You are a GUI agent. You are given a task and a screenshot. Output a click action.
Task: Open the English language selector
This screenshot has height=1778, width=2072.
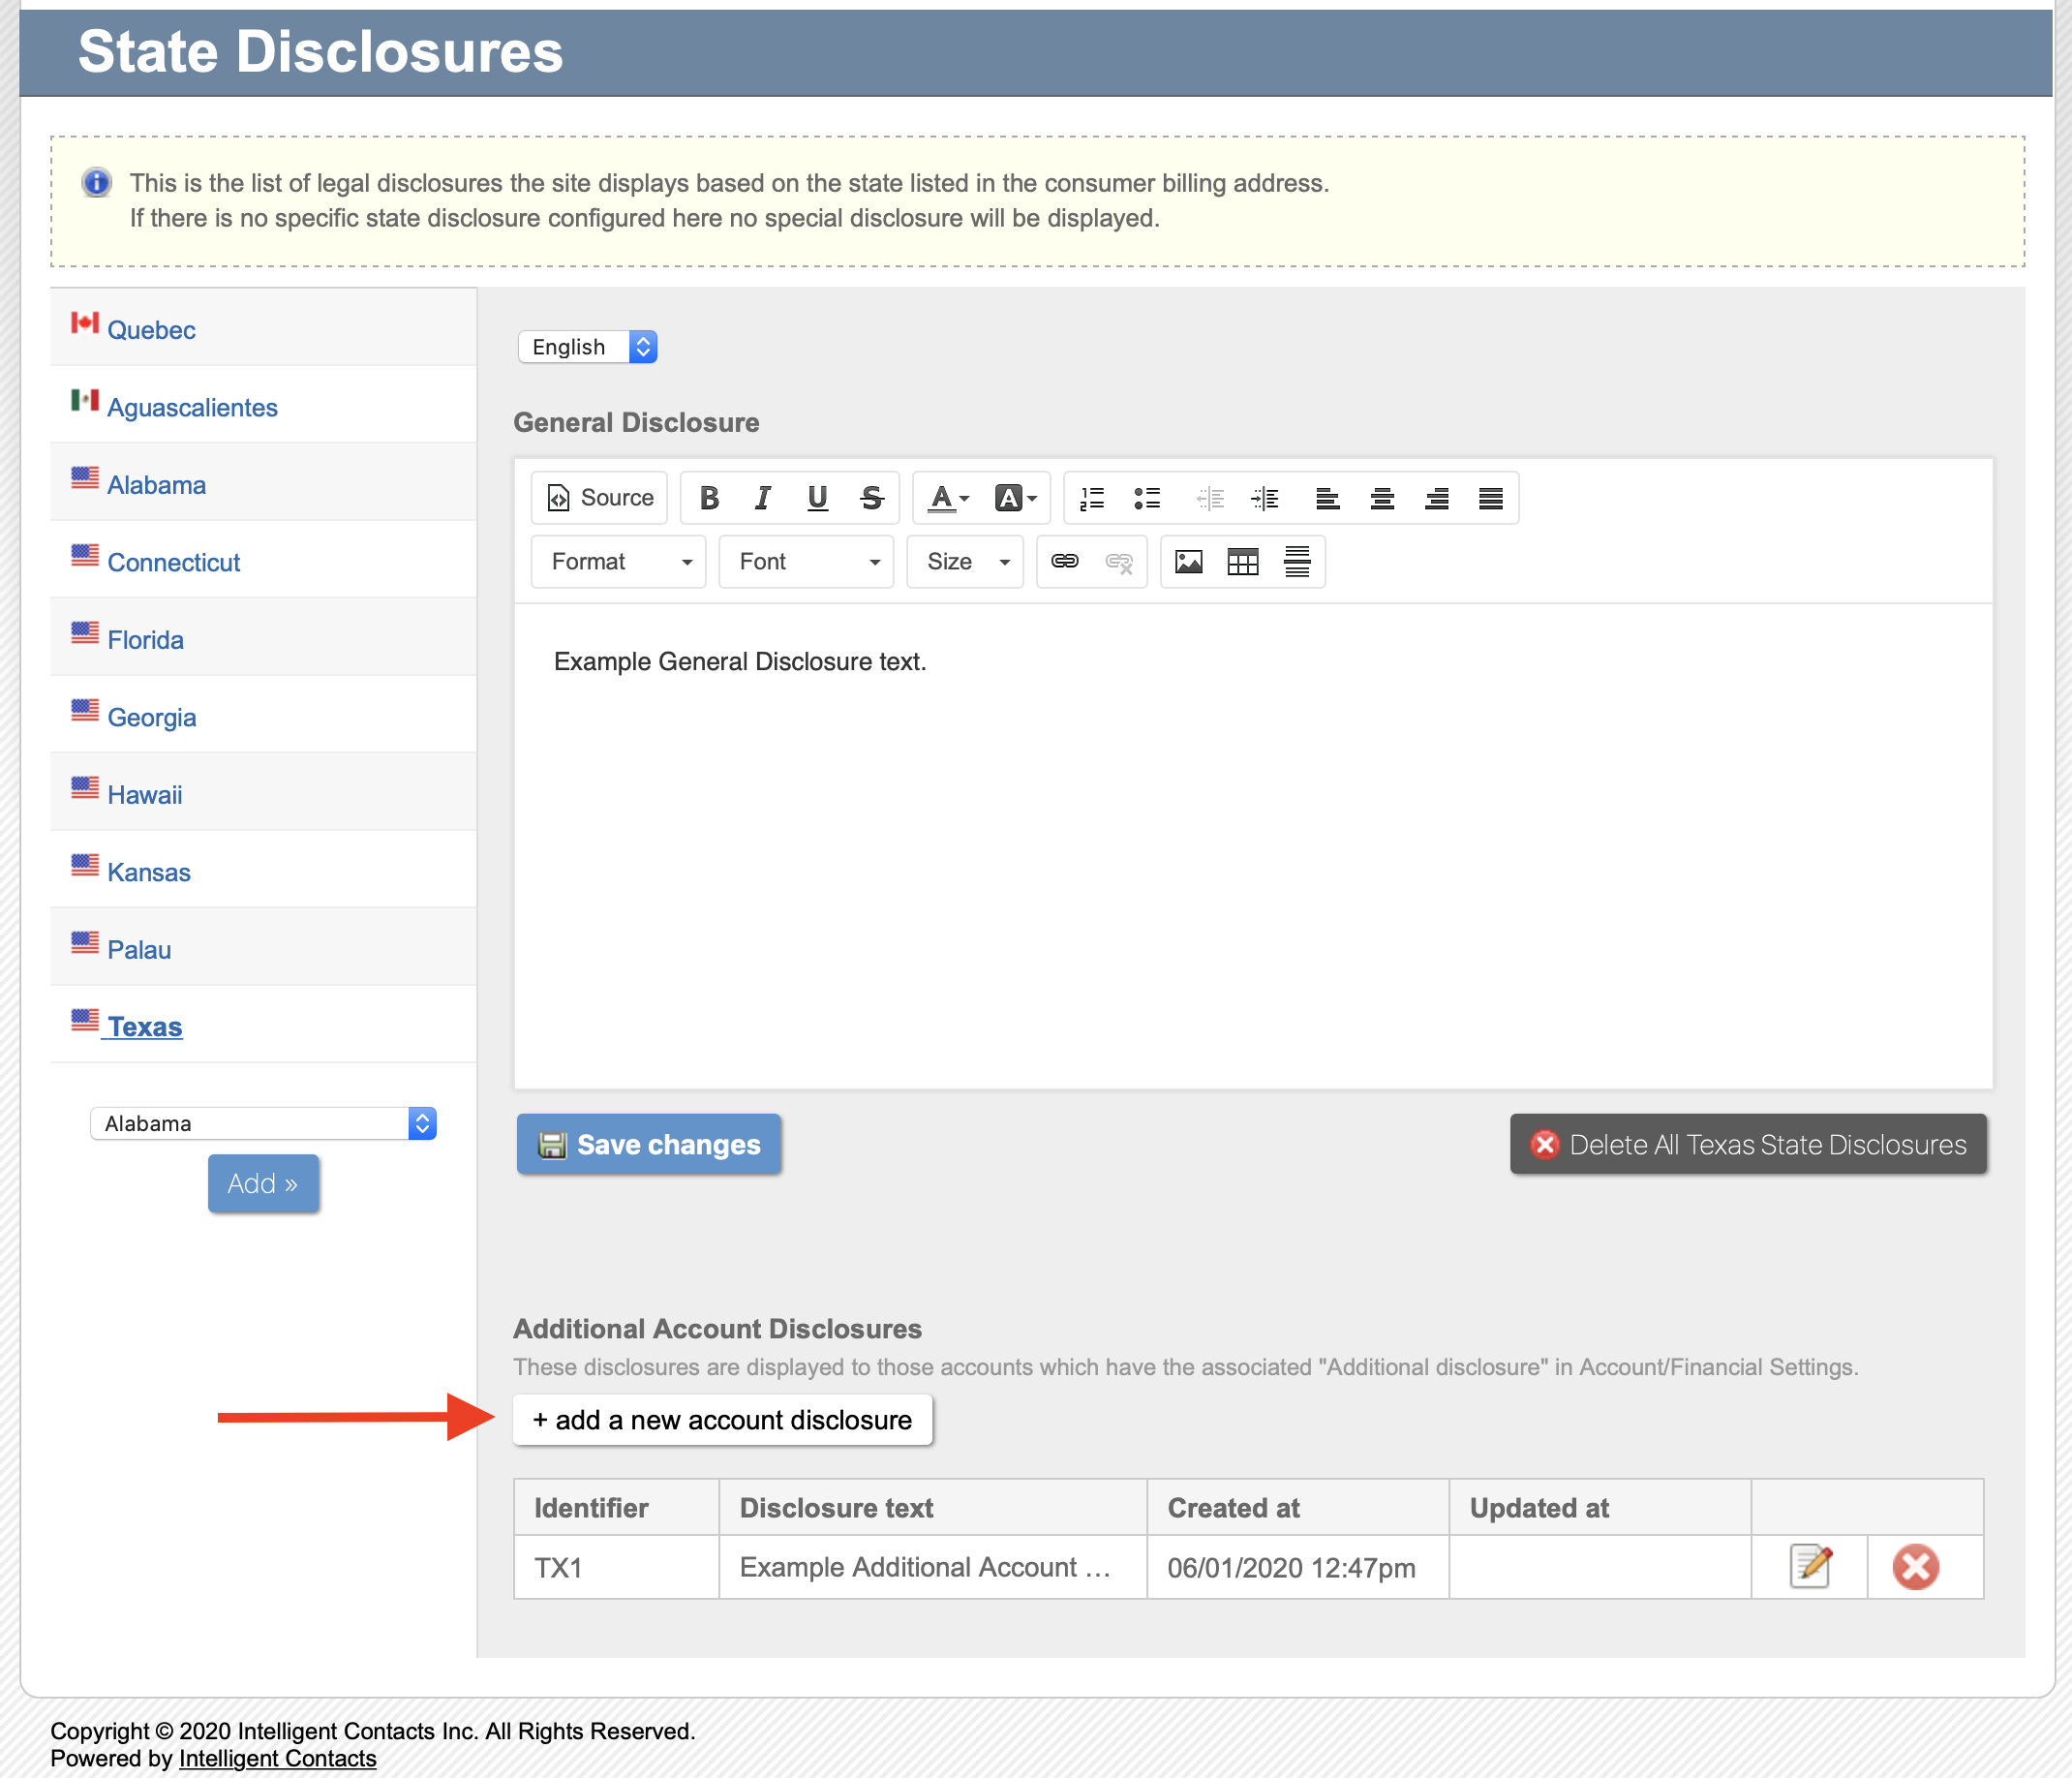point(587,347)
